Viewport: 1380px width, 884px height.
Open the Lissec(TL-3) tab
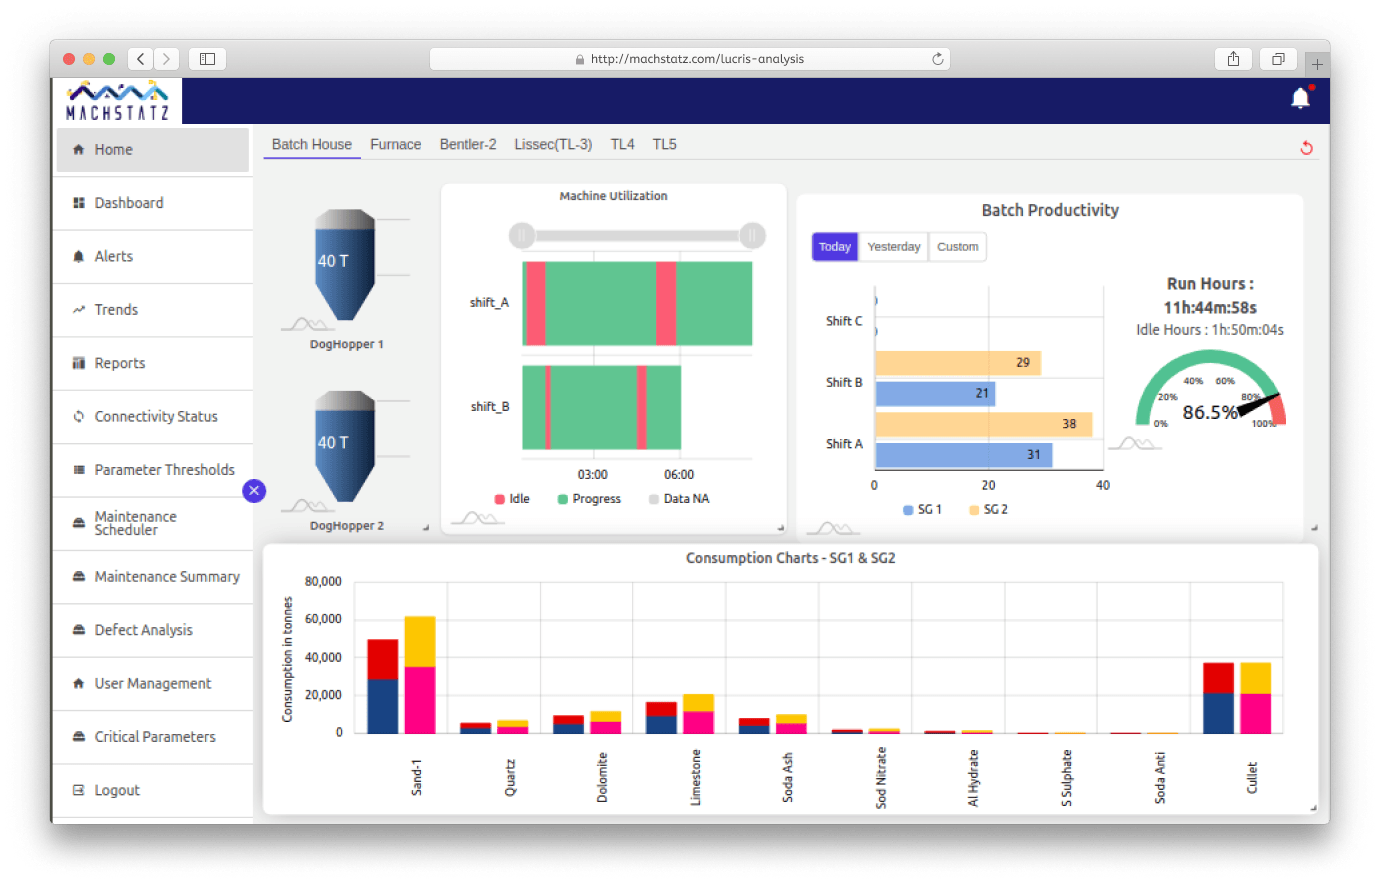553,145
